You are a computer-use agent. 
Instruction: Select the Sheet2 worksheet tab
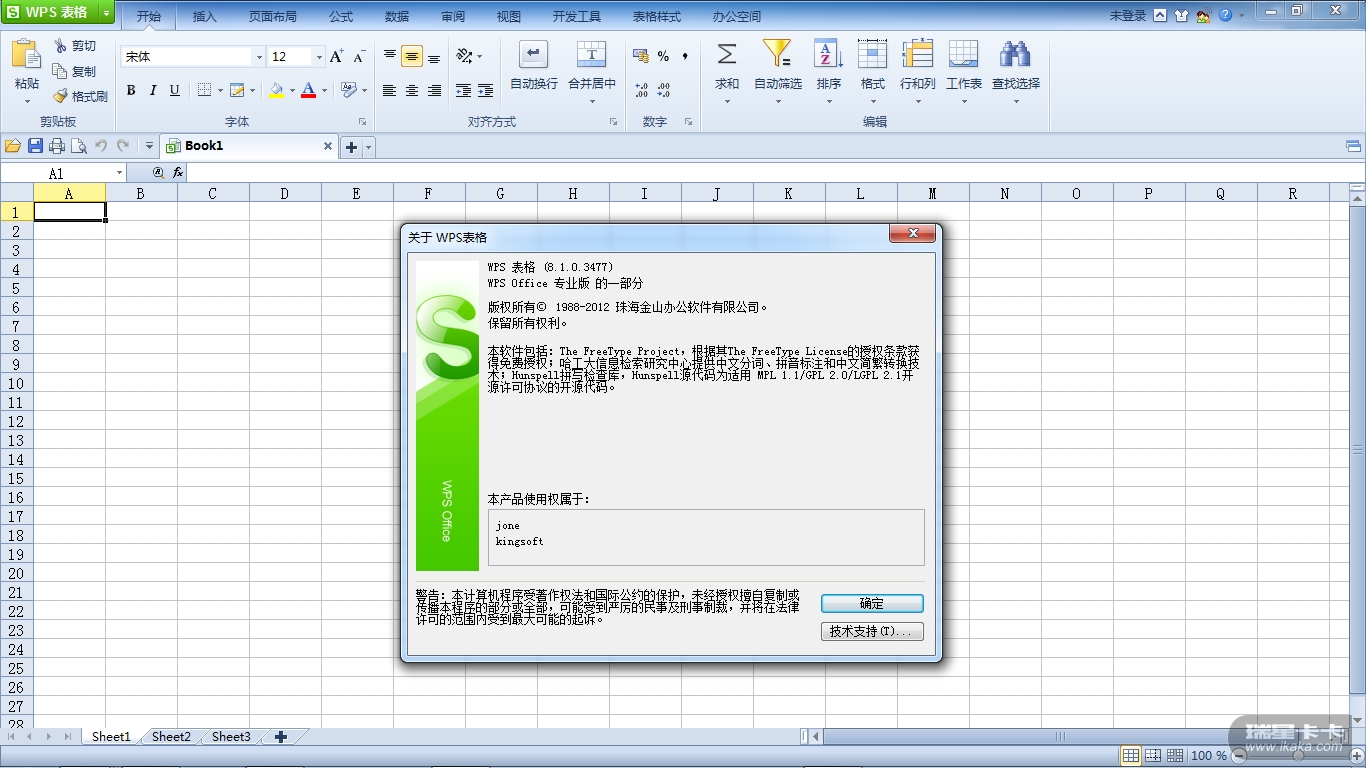coord(171,737)
